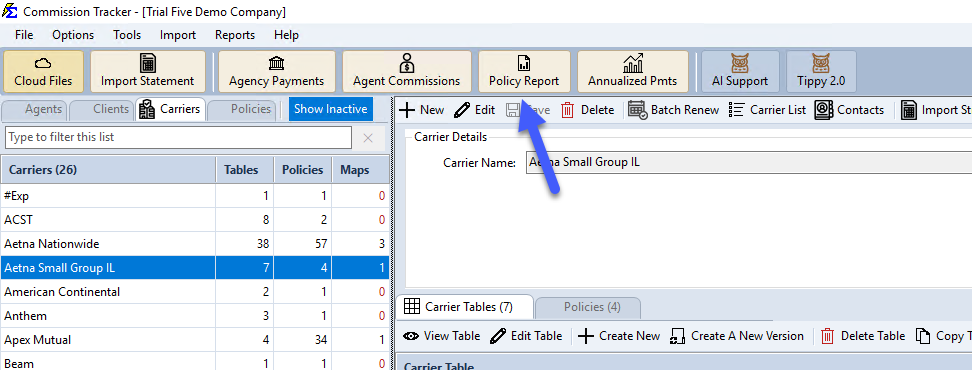
Task: Switch to Policies (4) tab
Action: click(x=588, y=307)
